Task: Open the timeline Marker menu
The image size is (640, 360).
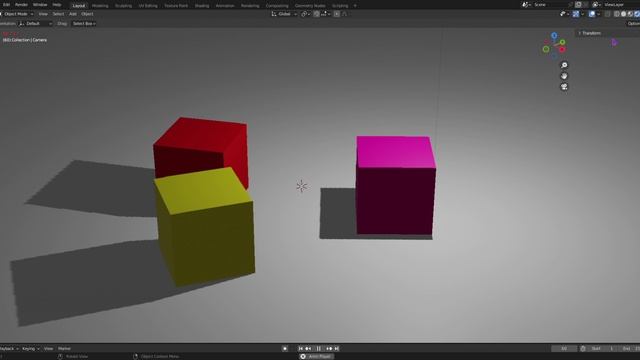Action: 64,349
